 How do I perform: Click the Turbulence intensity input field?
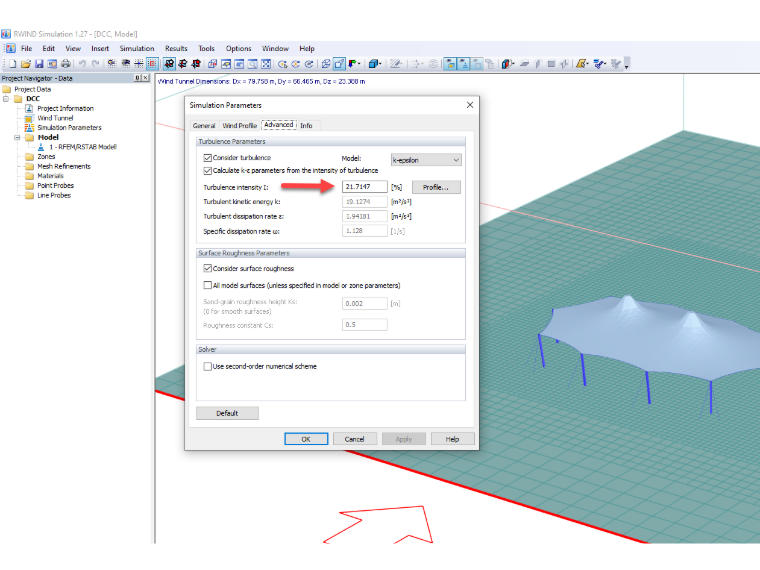coord(364,187)
